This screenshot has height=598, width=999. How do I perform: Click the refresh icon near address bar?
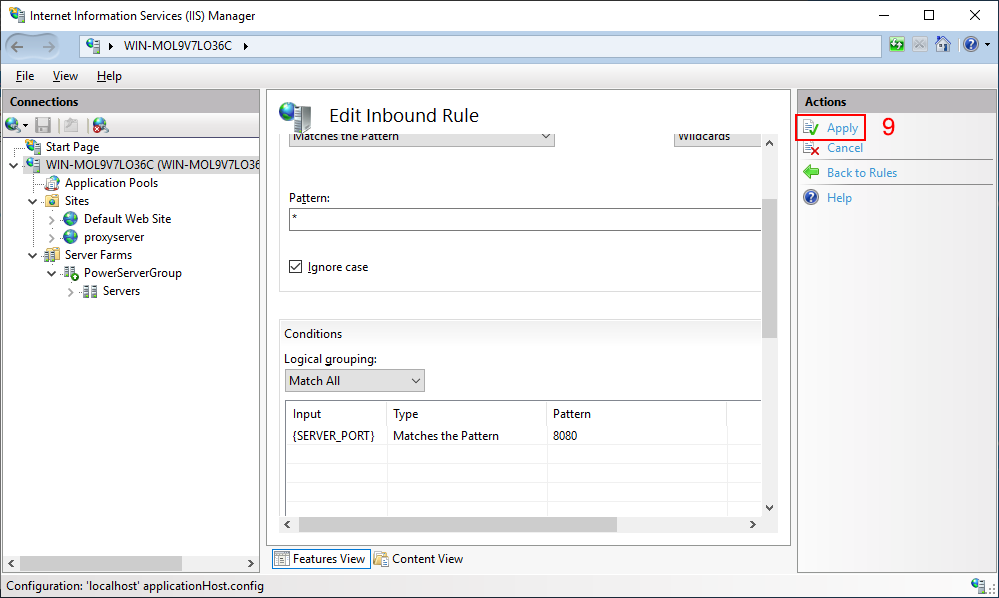point(897,45)
